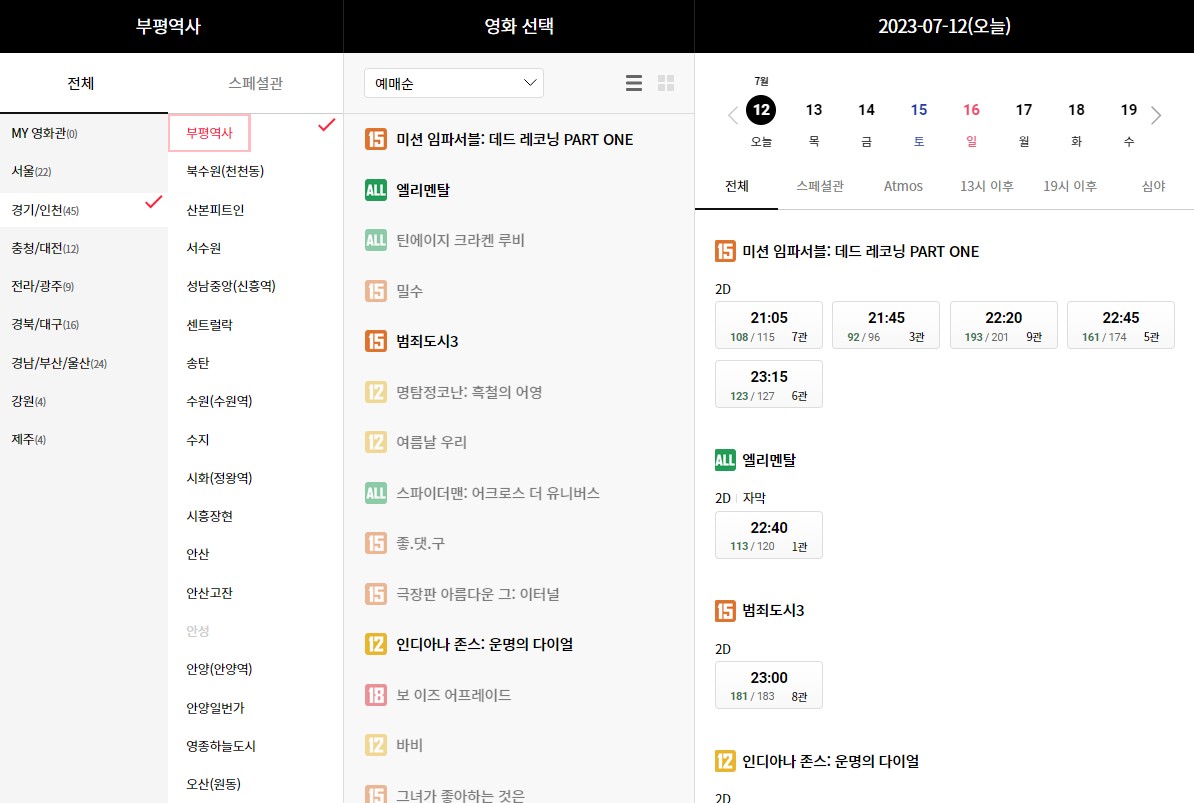Filter showtimes 13시 이후
Screen dimensions: 1194x803
tap(986, 186)
